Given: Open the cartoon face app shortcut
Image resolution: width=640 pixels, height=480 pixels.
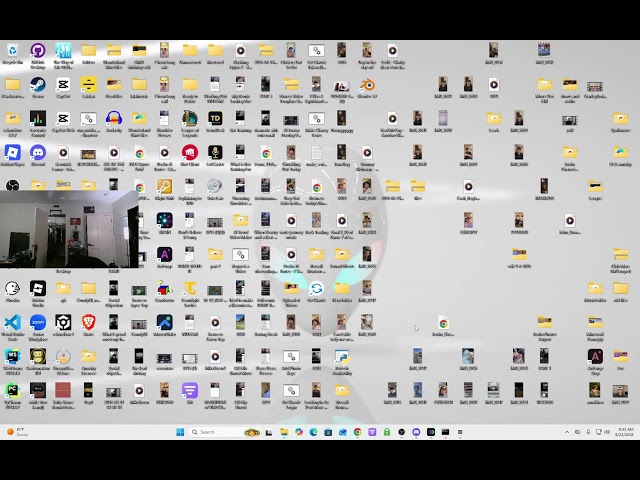Looking at the screenshot, I should [x=13, y=289].
